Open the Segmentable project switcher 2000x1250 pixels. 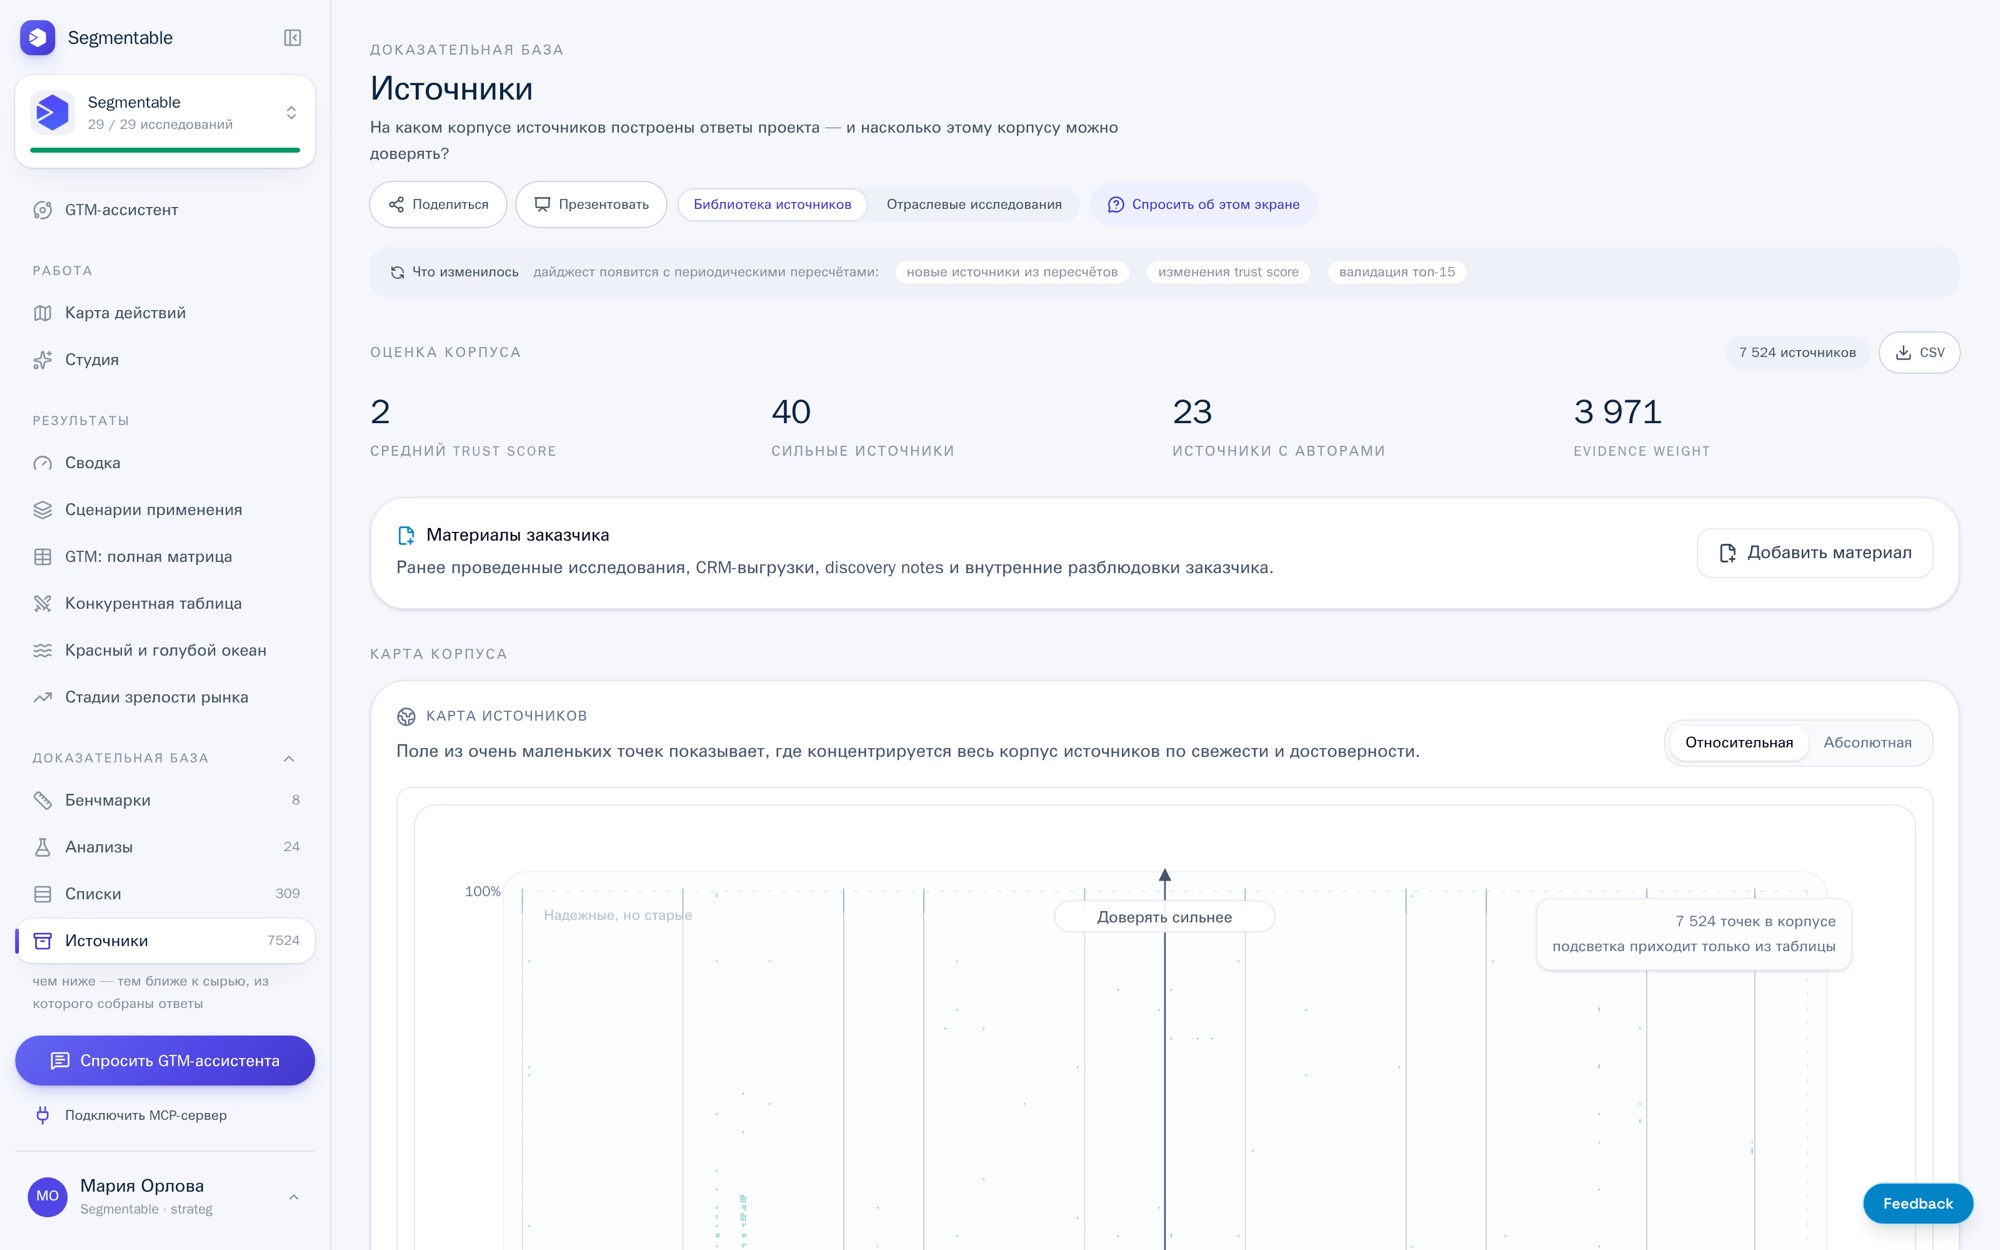point(165,120)
